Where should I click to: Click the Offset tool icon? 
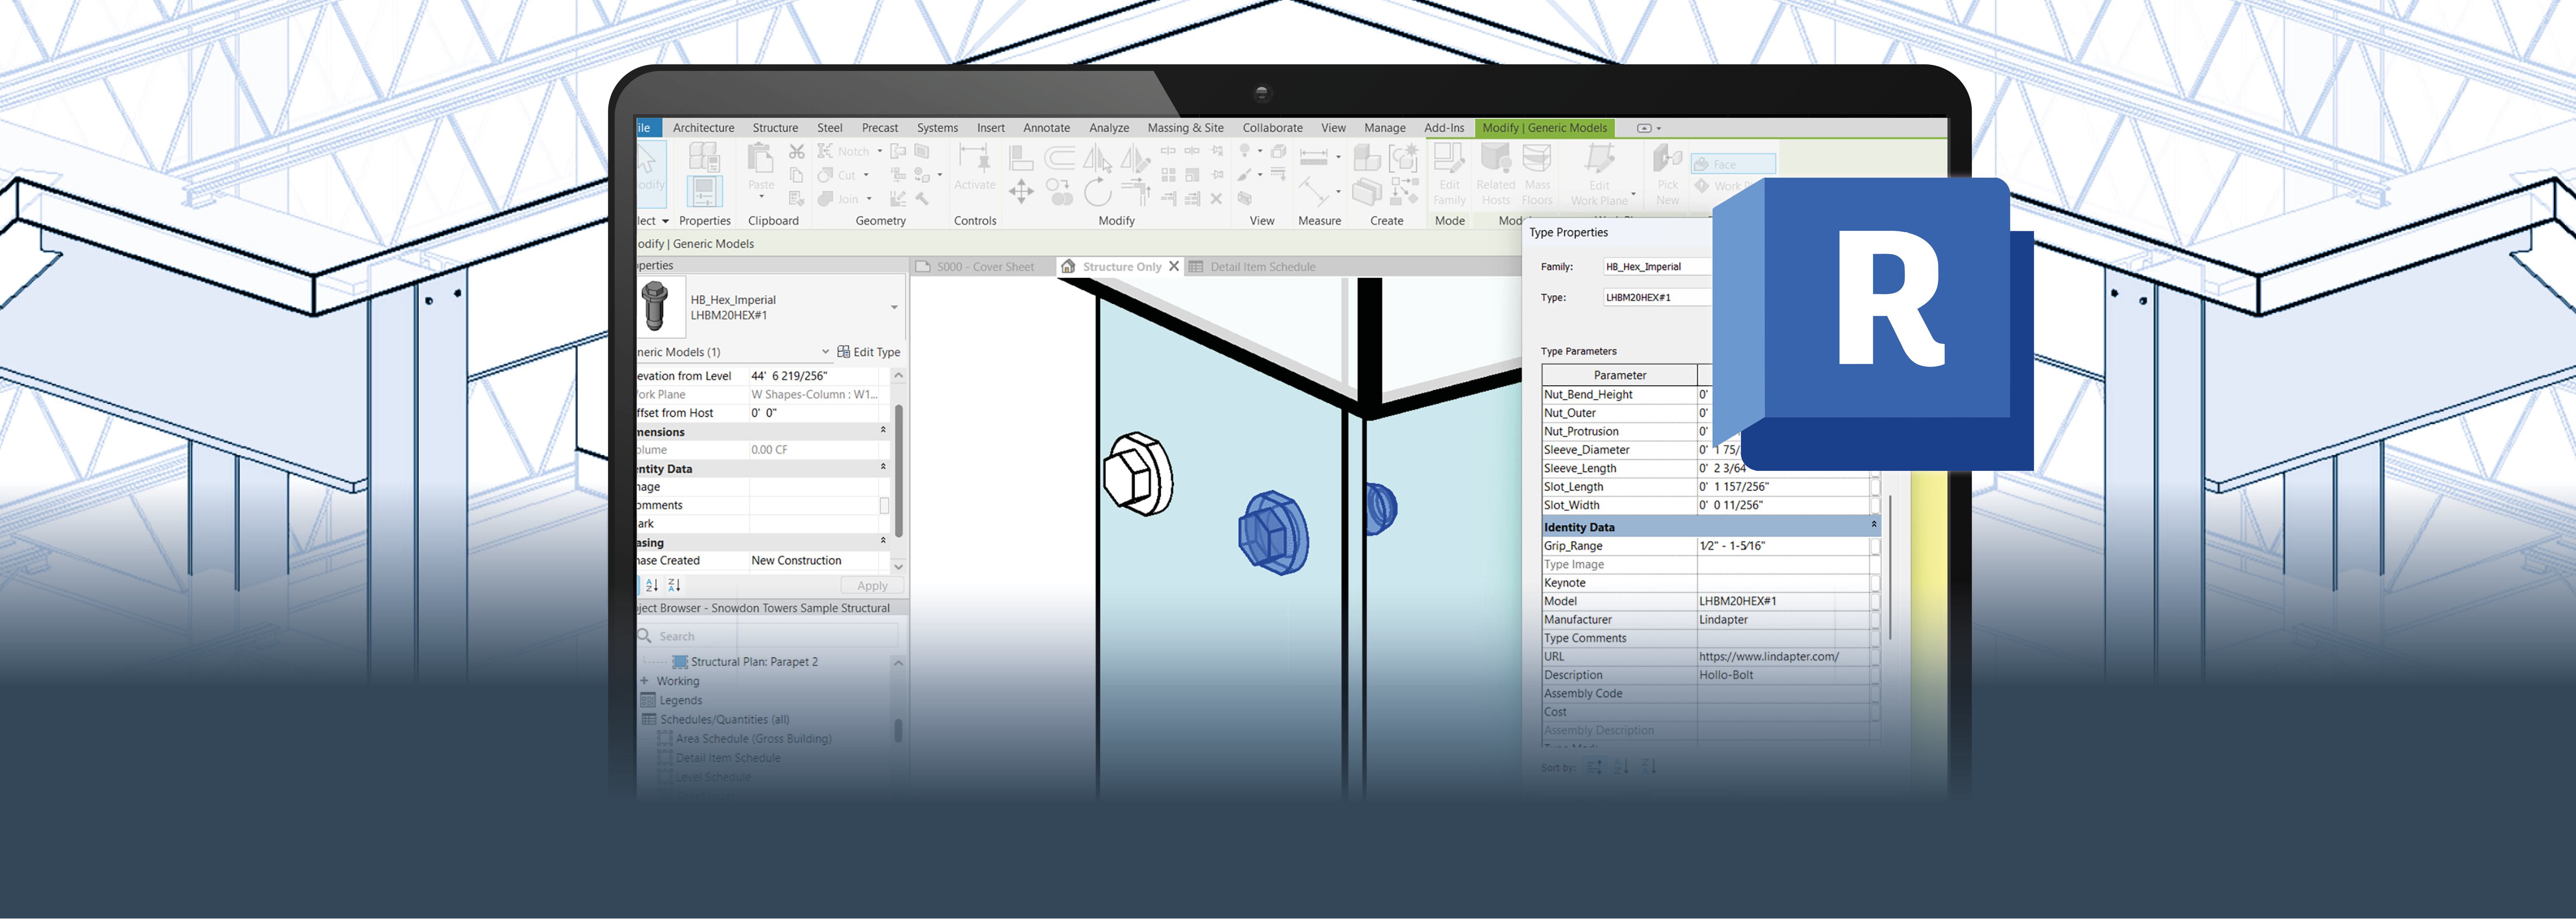(x=1060, y=157)
